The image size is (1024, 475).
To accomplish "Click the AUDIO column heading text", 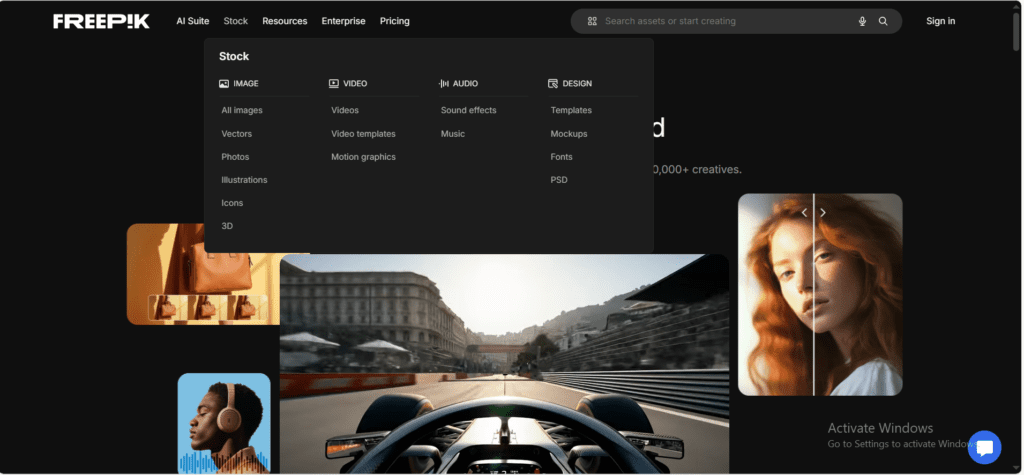I will [x=466, y=84].
